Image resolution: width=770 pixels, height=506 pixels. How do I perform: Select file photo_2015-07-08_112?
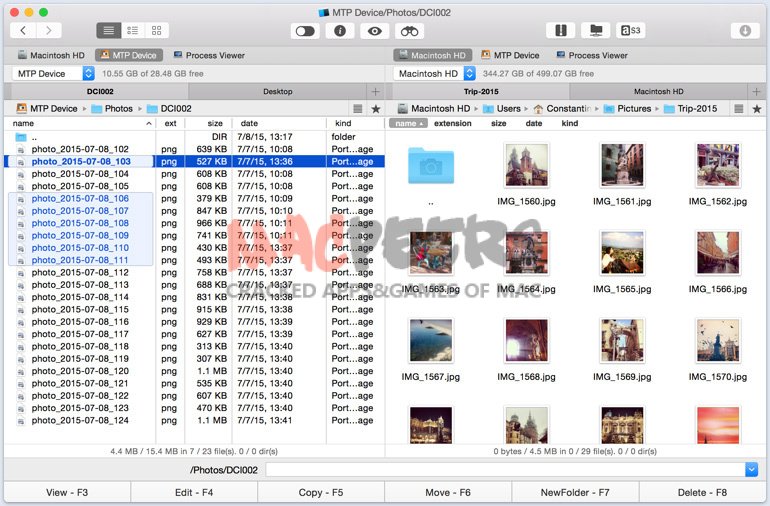point(80,272)
